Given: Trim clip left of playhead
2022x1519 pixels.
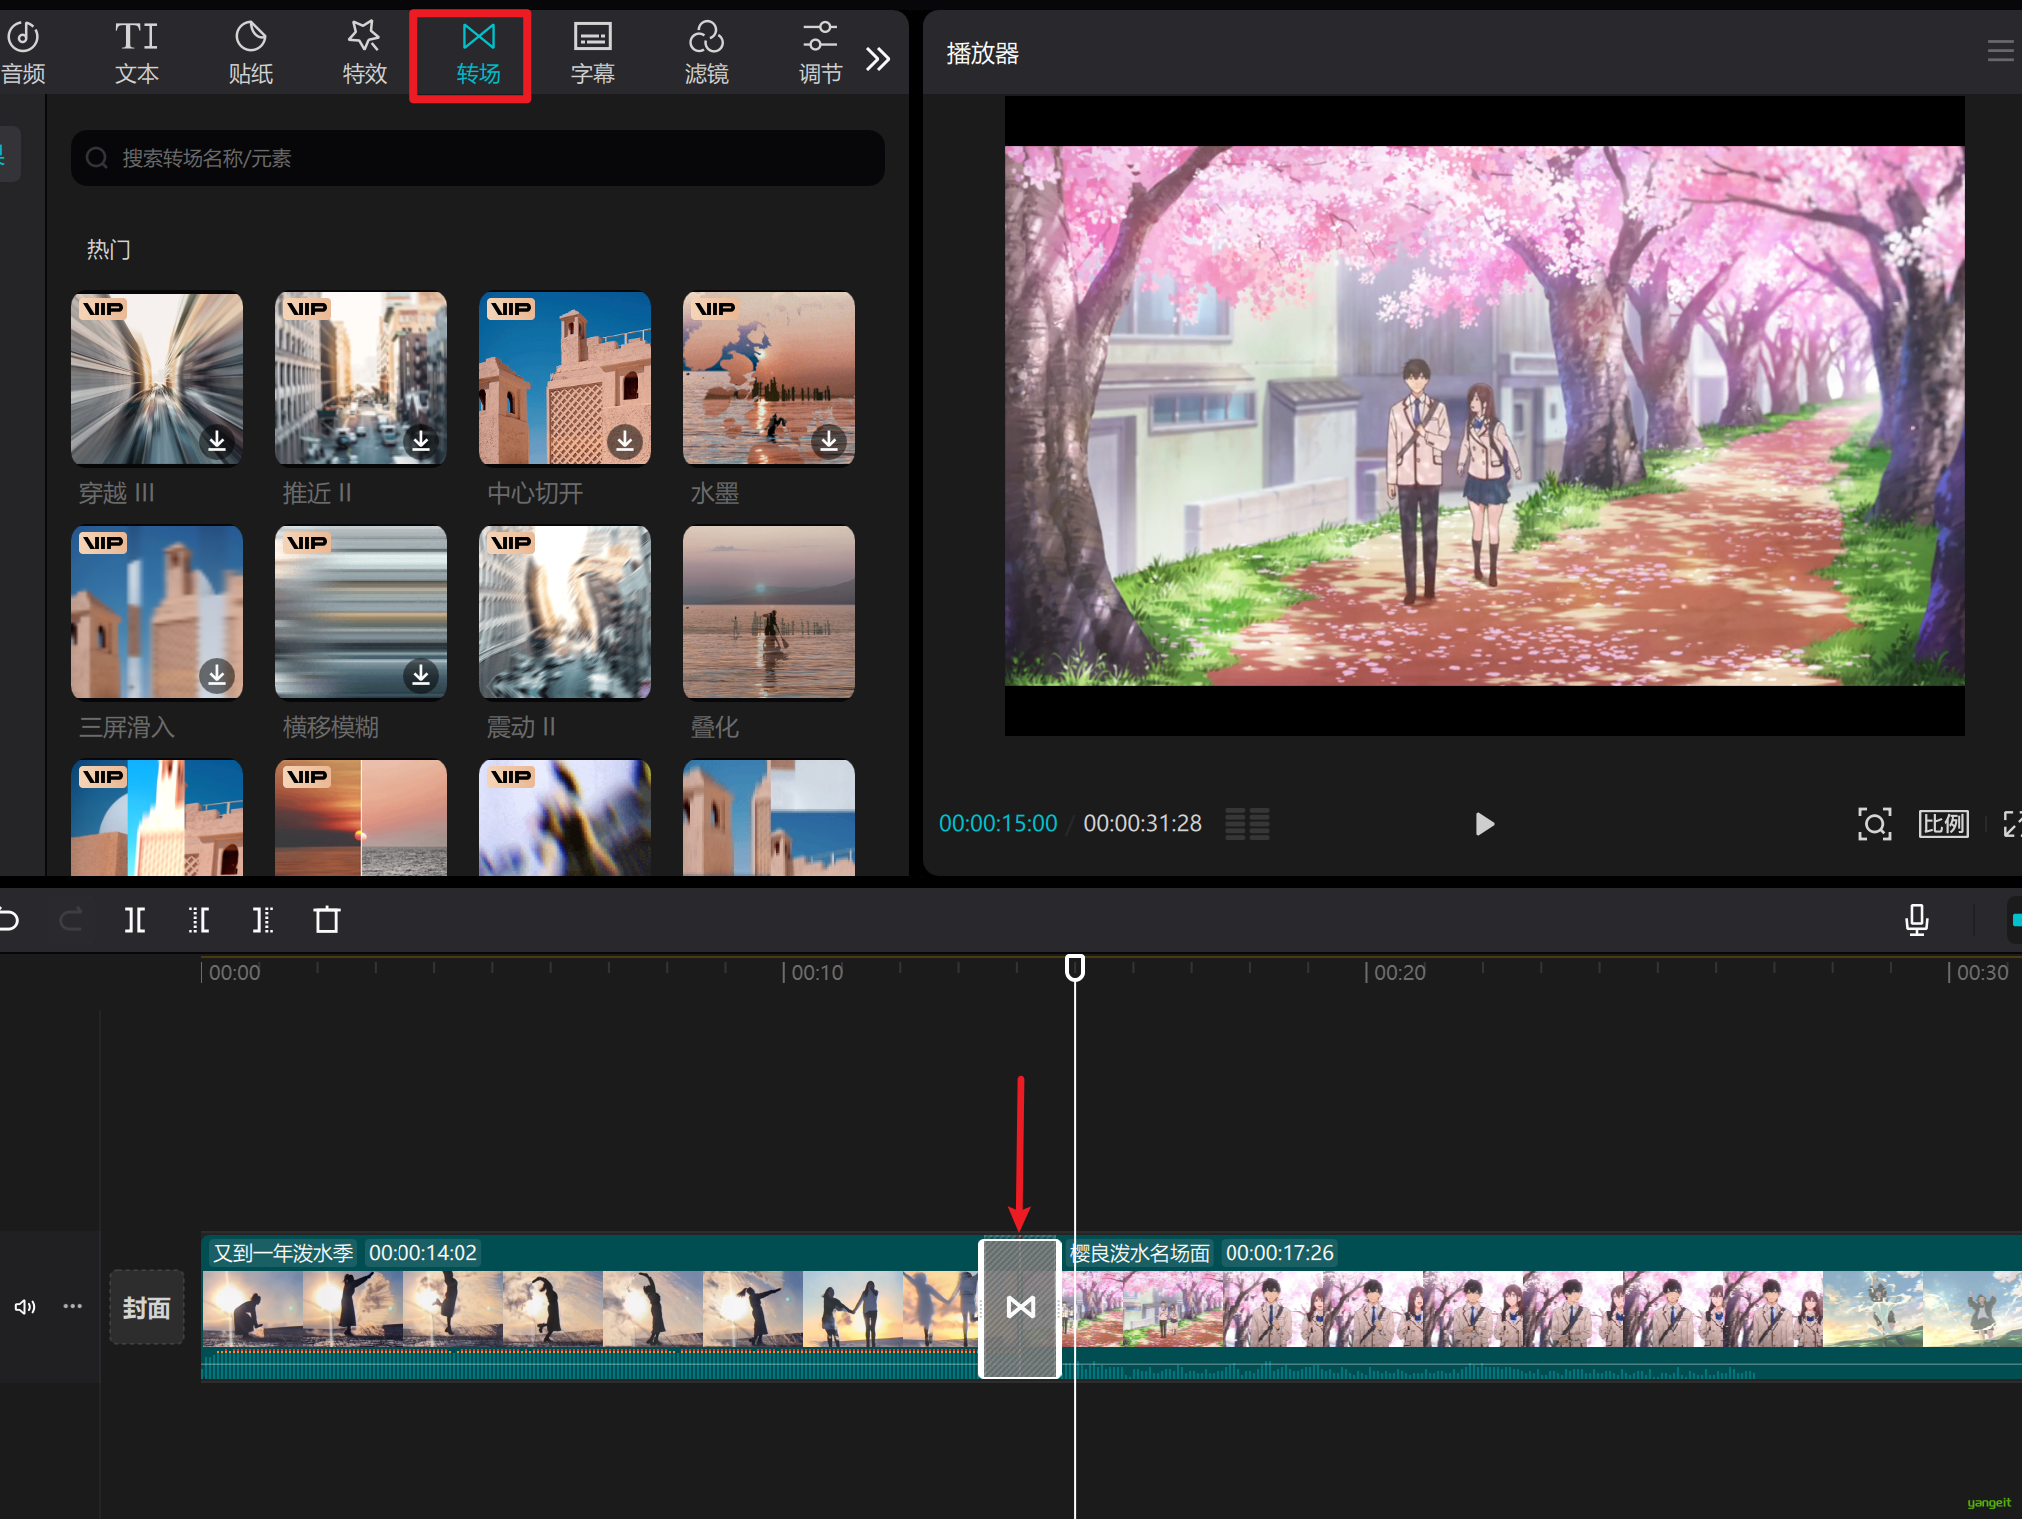Looking at the screenshot, I should tap(199, 919).
